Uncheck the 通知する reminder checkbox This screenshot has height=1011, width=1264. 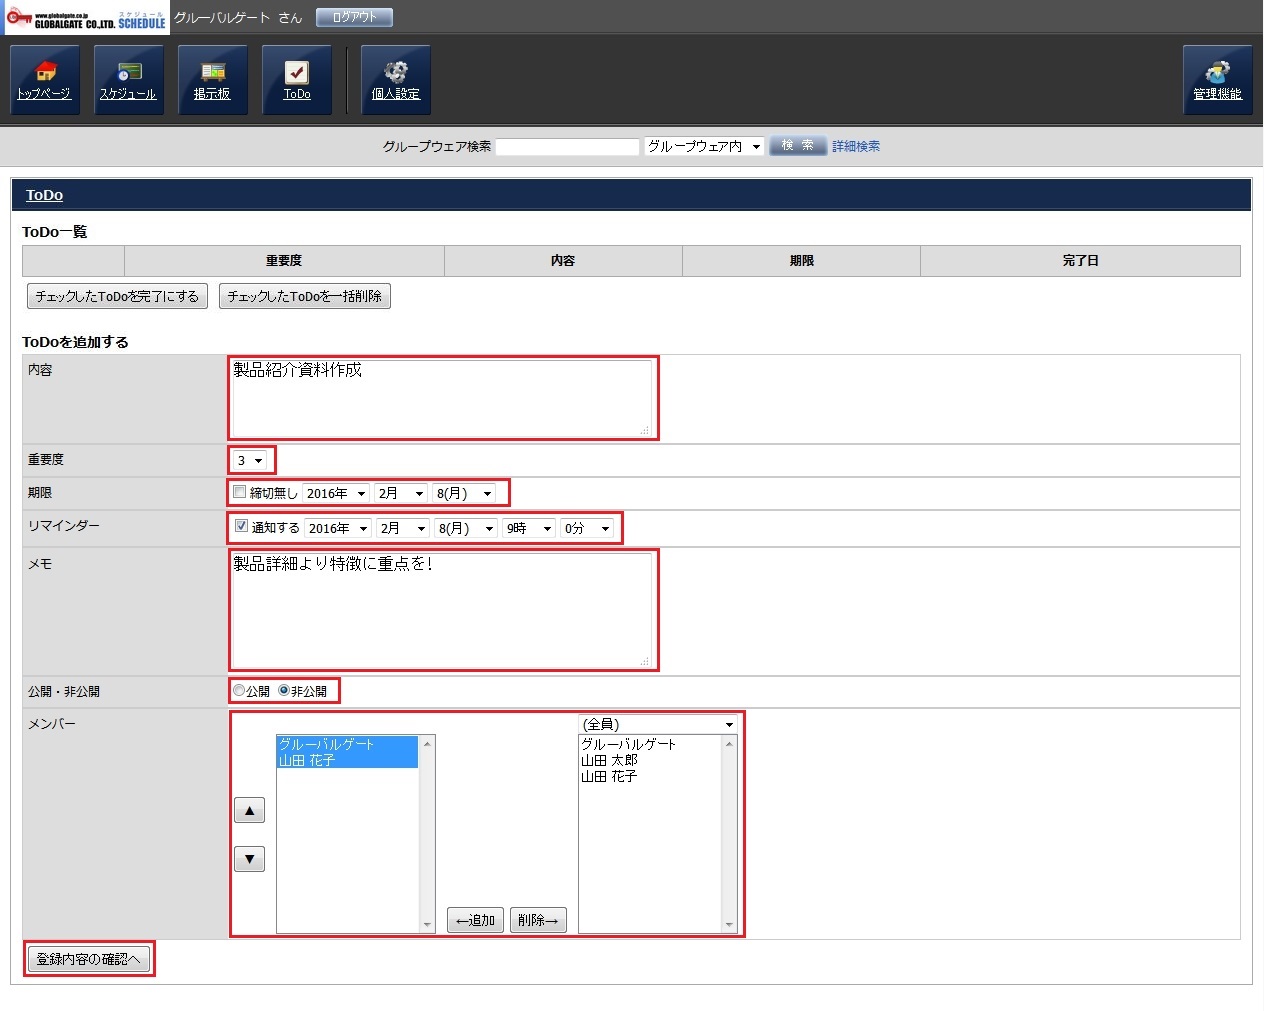pos(241,526)
